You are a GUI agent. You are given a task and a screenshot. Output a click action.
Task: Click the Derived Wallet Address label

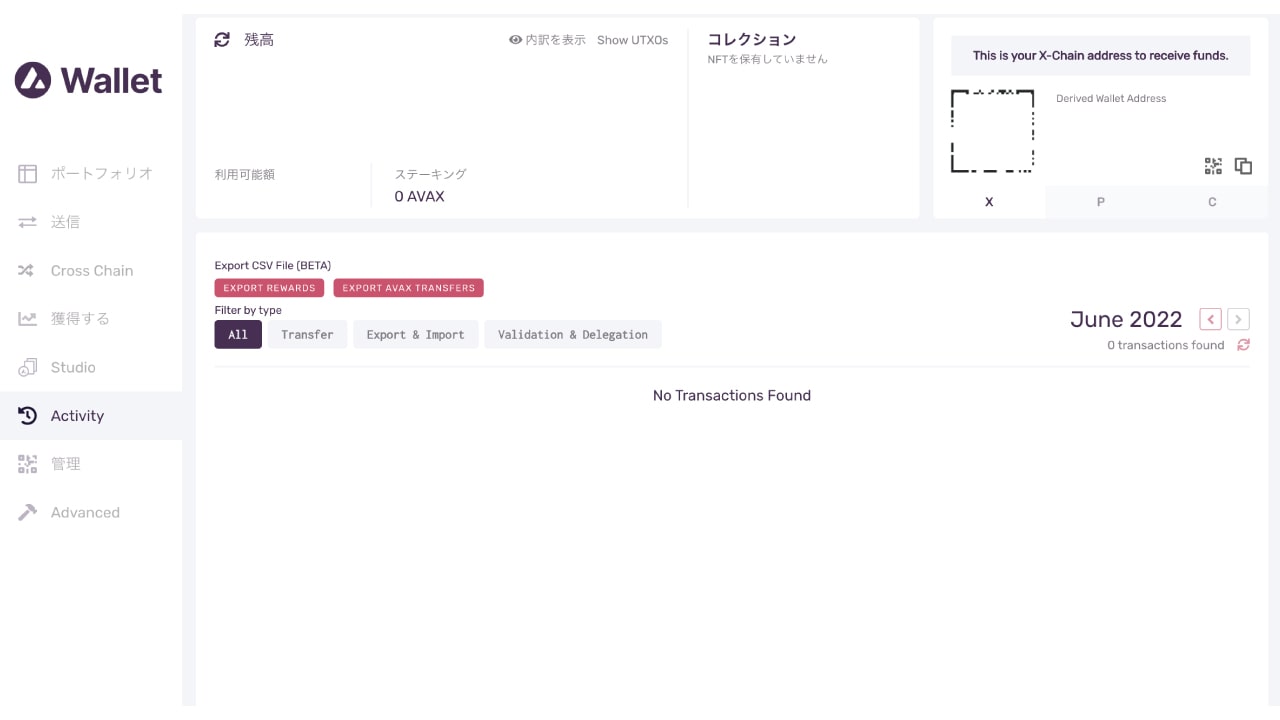click(x=1111, y=98)
